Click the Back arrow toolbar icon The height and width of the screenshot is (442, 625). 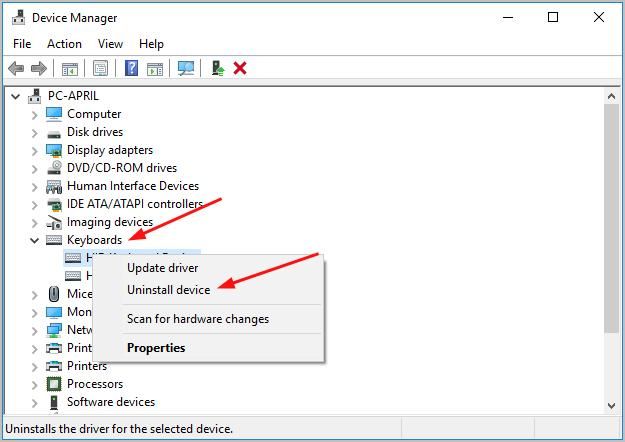(16, 69)
